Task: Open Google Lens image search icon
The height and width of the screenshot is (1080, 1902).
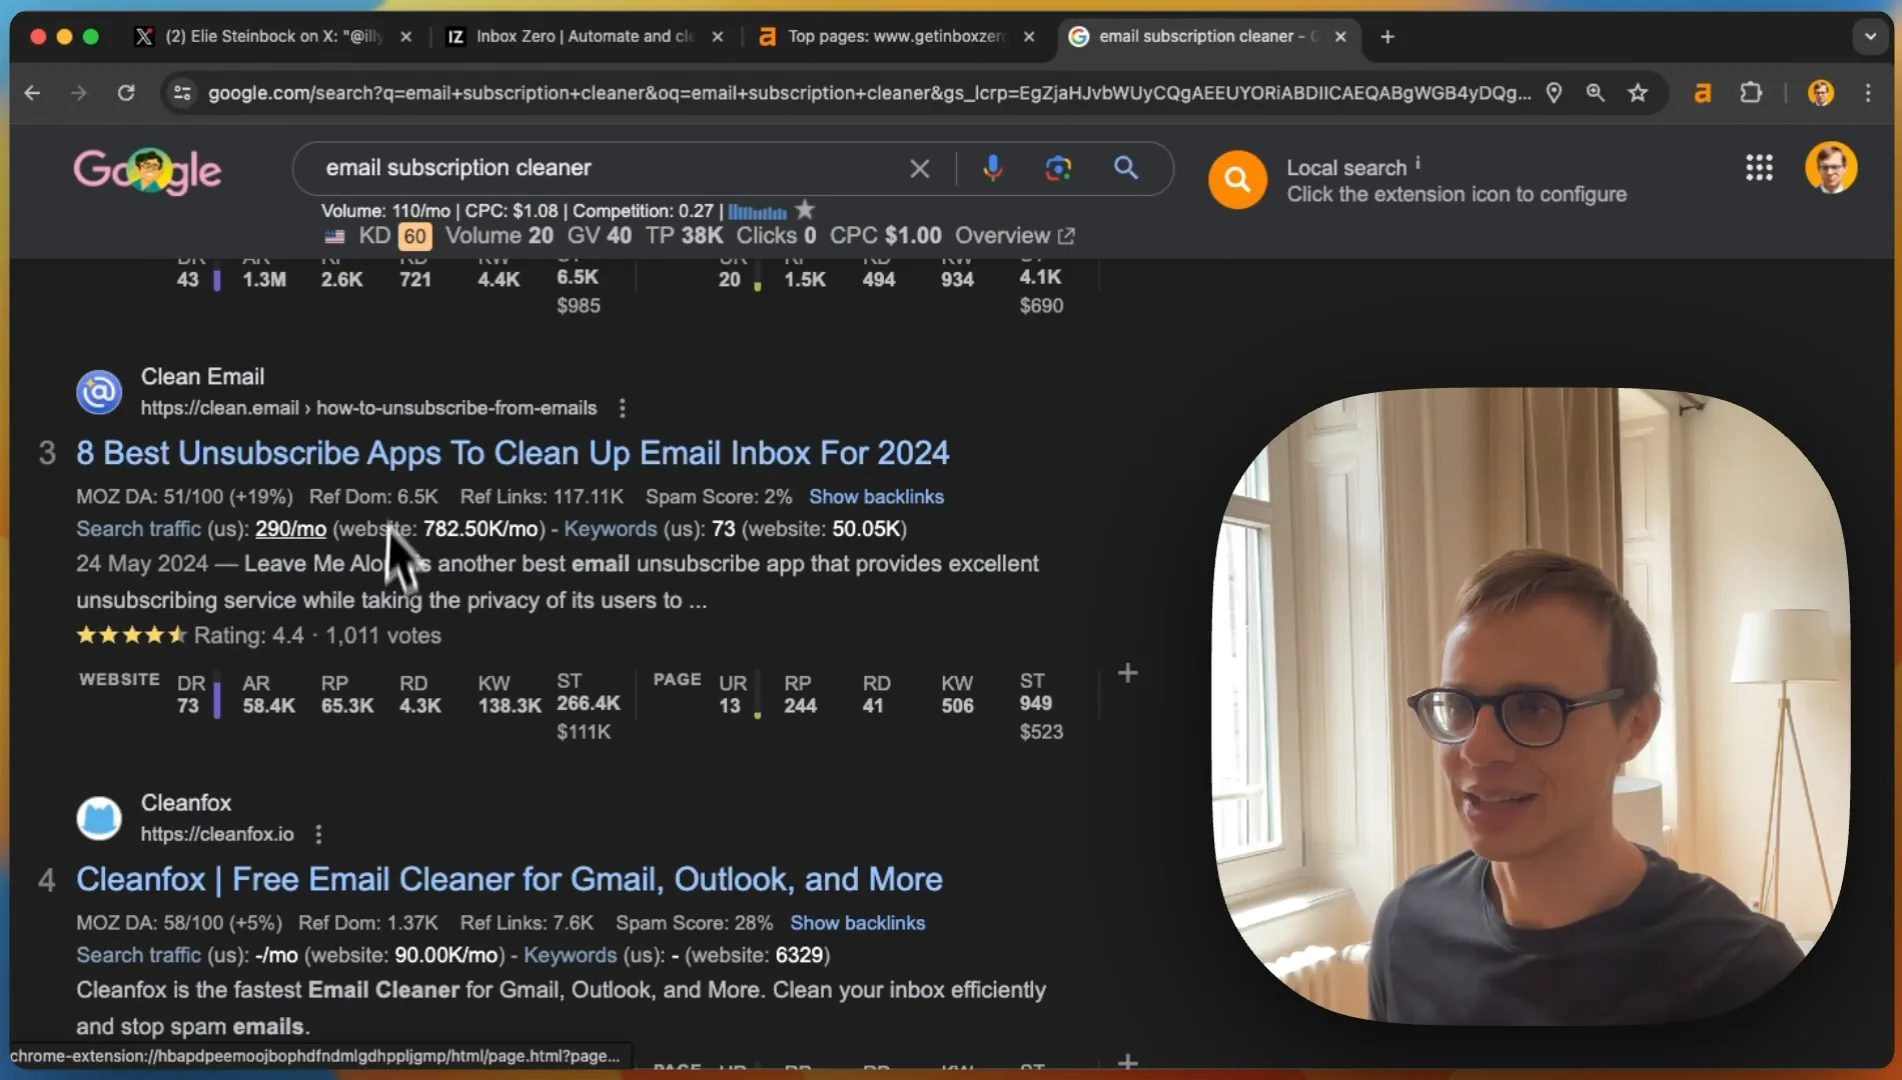Action: coord(1058,168)
